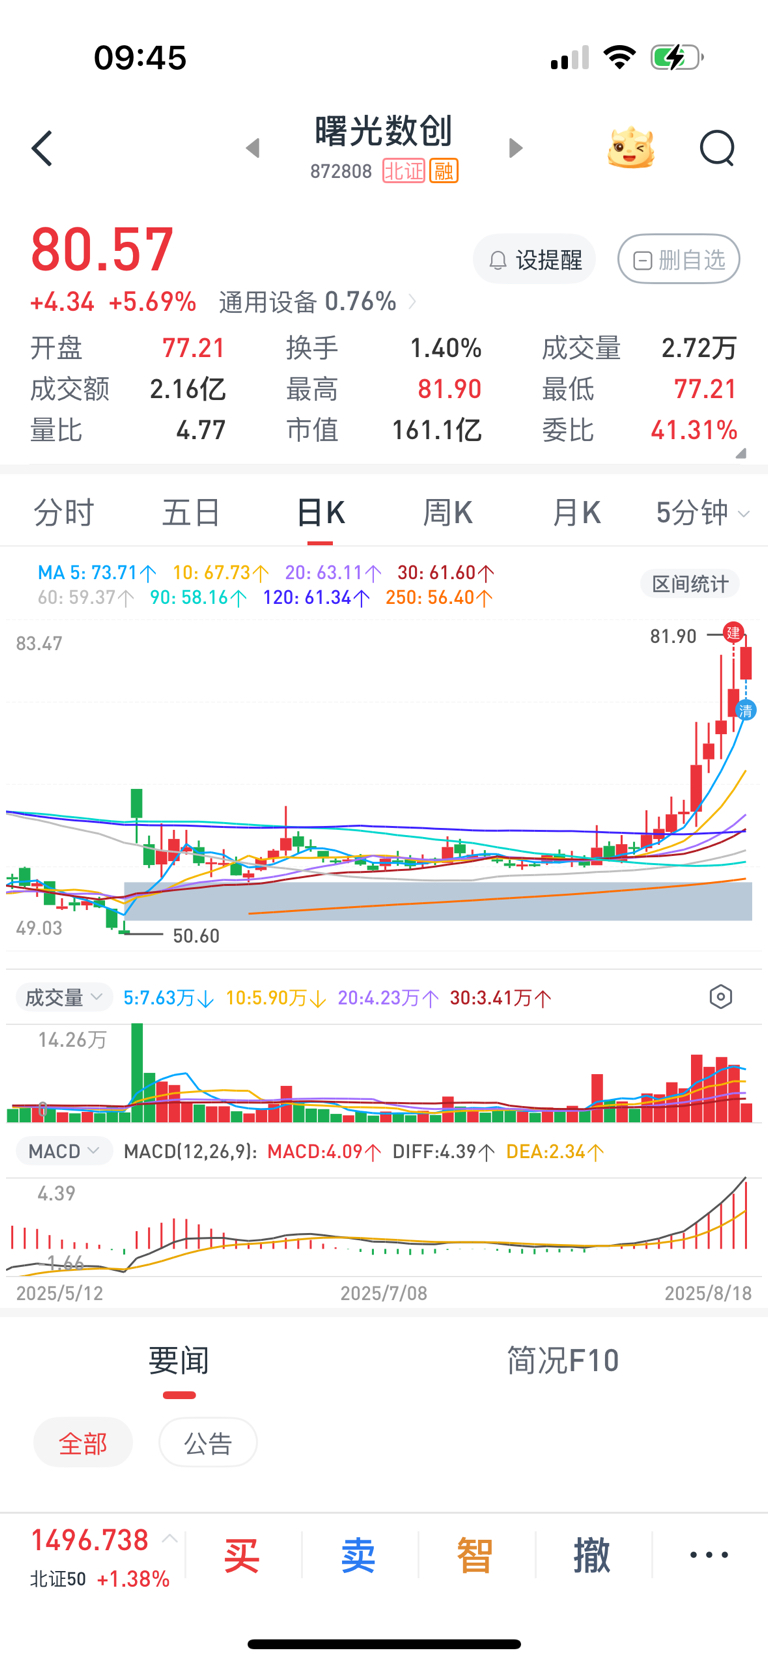Tap the DIFF:4.39 value
This screenshot has width=769, height=1665.
pyautogui.click(x=444, y=1152)
